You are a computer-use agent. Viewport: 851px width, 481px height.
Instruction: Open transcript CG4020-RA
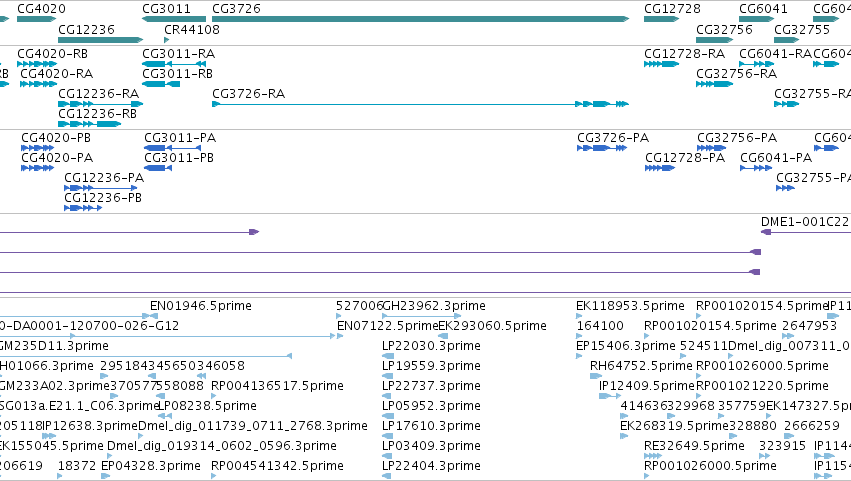click(x=38, y=84)
